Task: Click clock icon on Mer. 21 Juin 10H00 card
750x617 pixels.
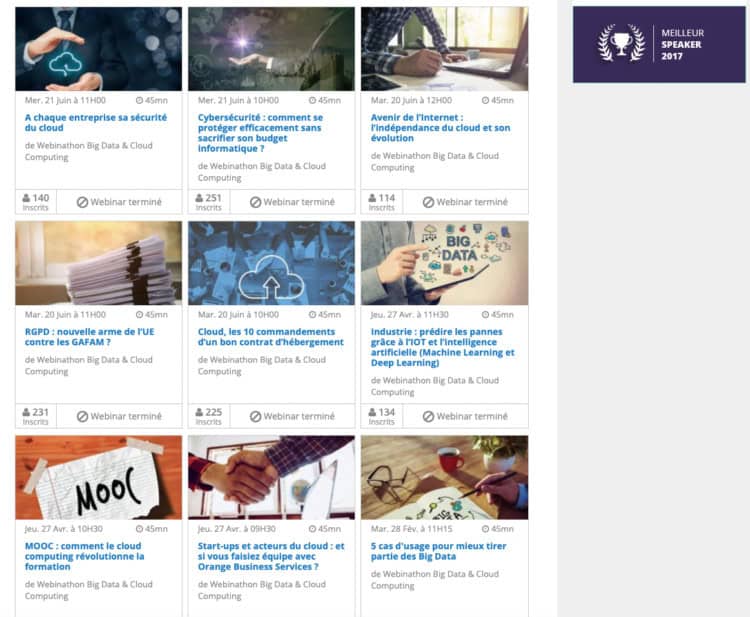Action: [312, 100]
